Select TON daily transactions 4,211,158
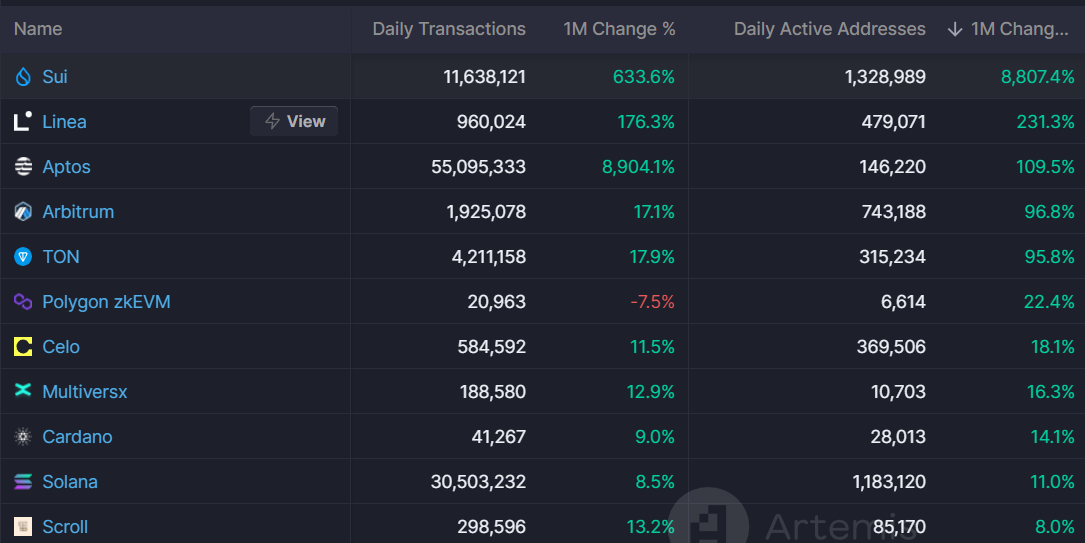The image size is (1085, 543). point(489,257)
